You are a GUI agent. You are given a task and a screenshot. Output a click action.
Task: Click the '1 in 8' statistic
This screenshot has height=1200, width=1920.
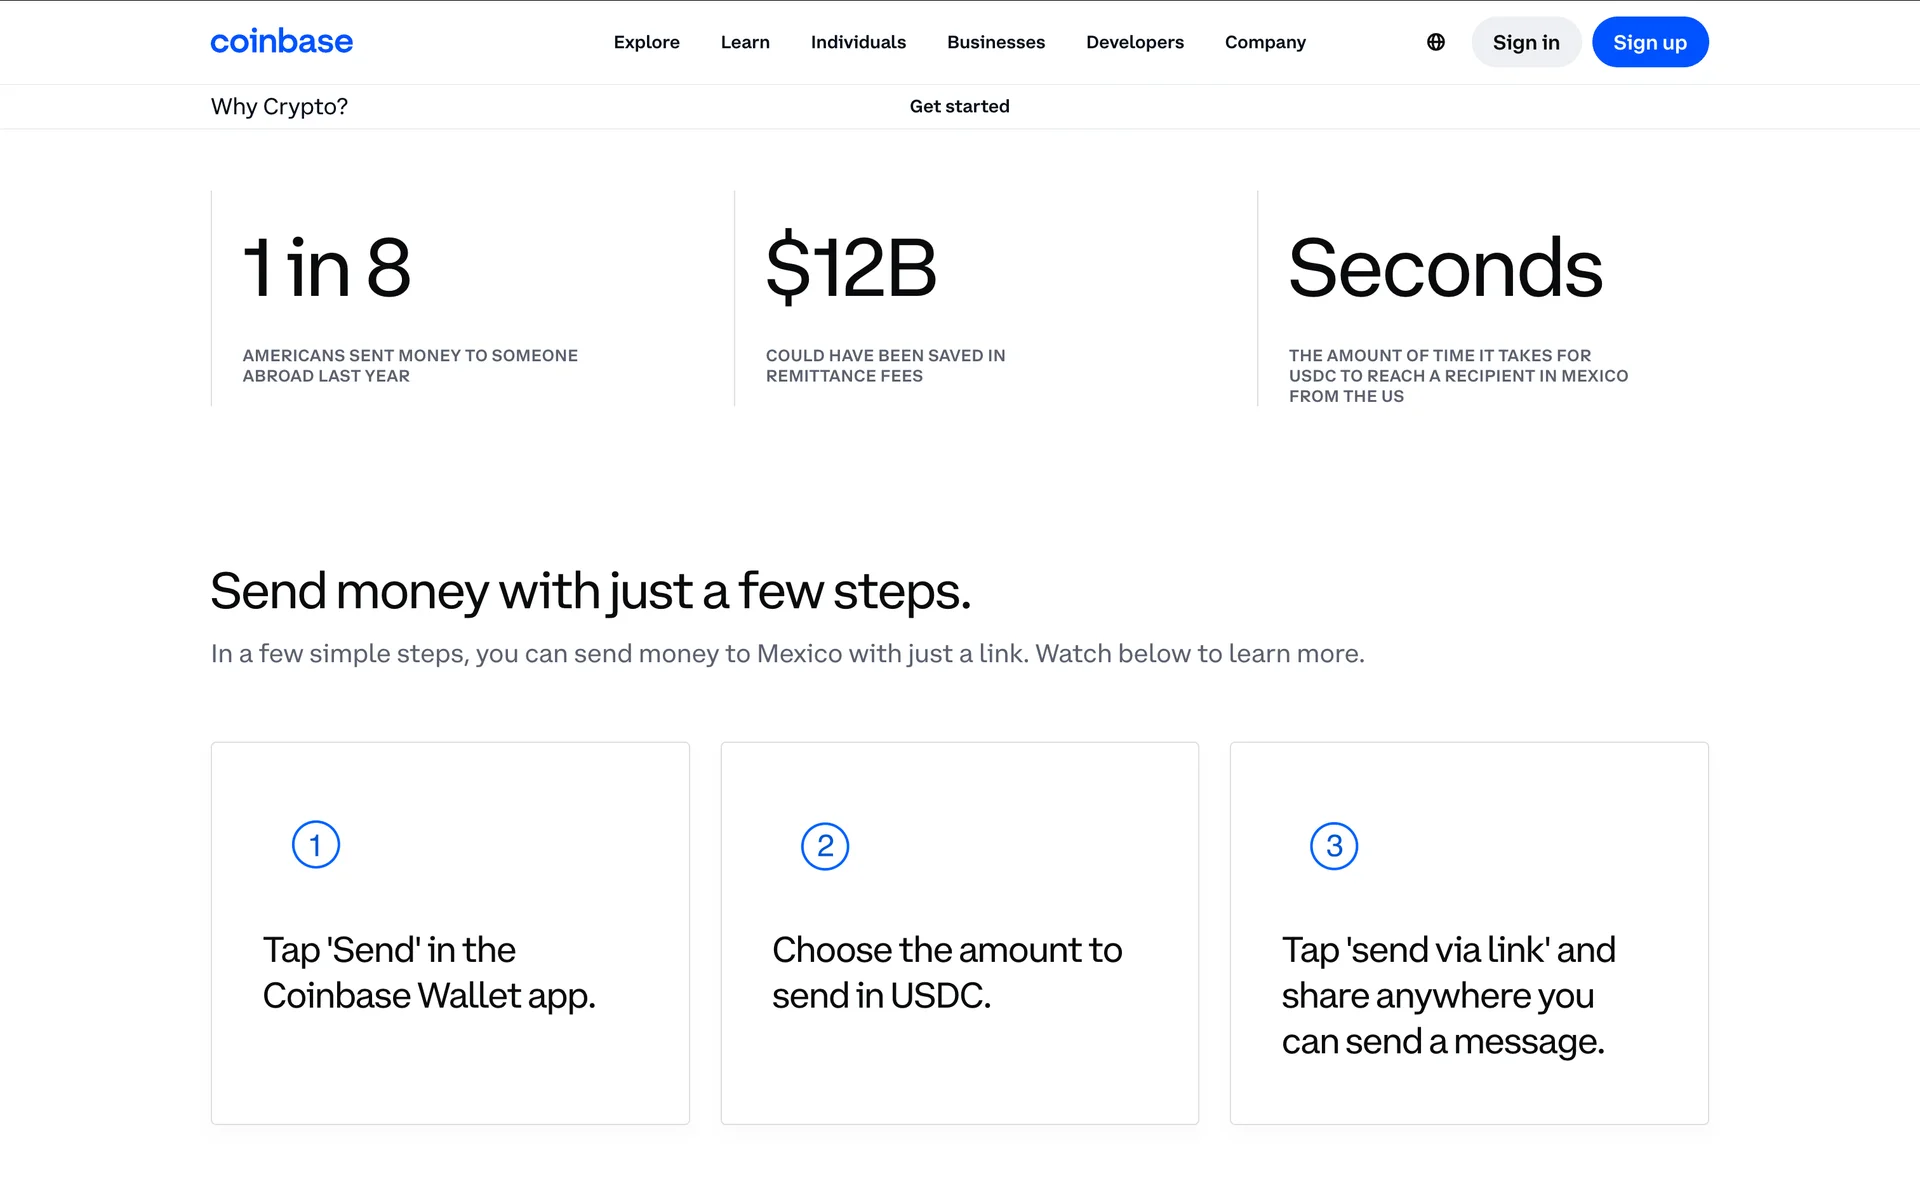click(327, 268)
